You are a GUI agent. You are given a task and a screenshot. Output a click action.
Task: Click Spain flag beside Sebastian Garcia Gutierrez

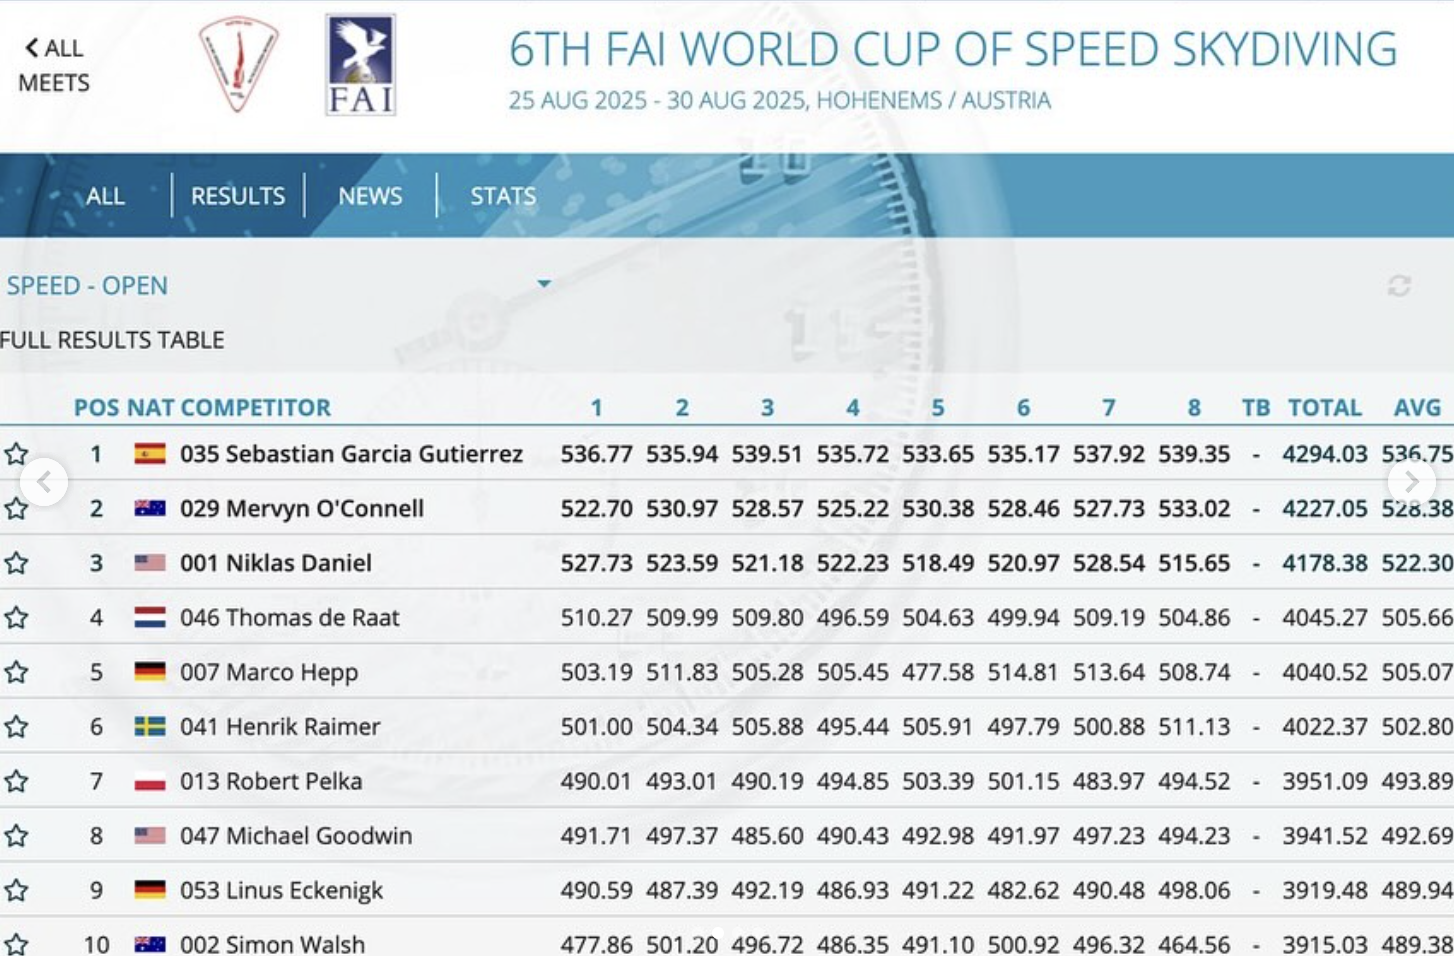[x=150, y=454]
